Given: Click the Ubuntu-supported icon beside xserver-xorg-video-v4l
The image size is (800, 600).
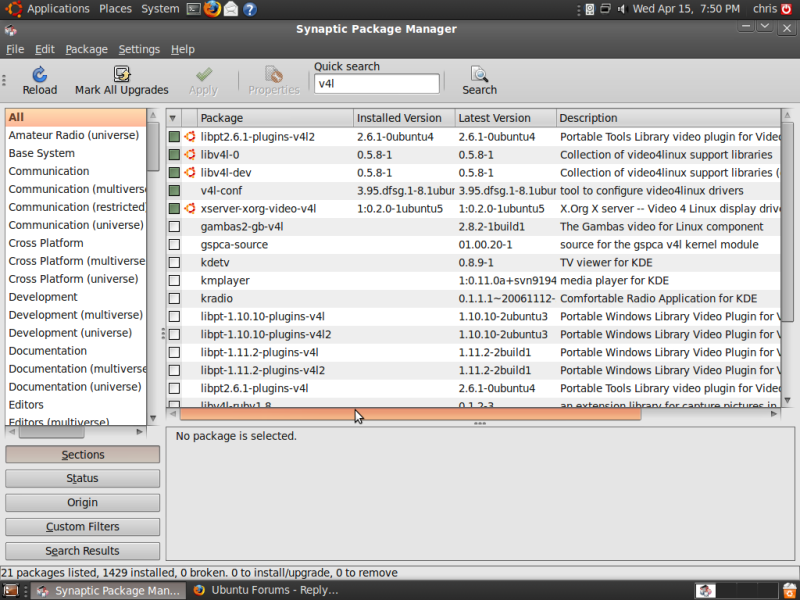Looking at the screenshot, I should pos(190,208).
